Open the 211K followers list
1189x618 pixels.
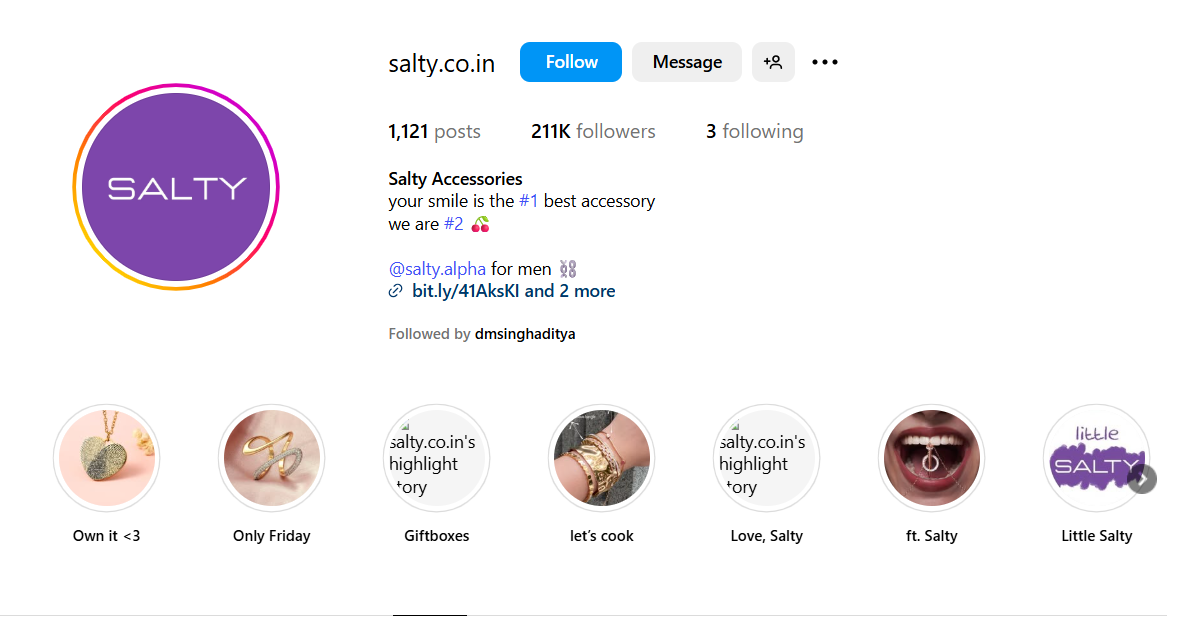(593, 131)
